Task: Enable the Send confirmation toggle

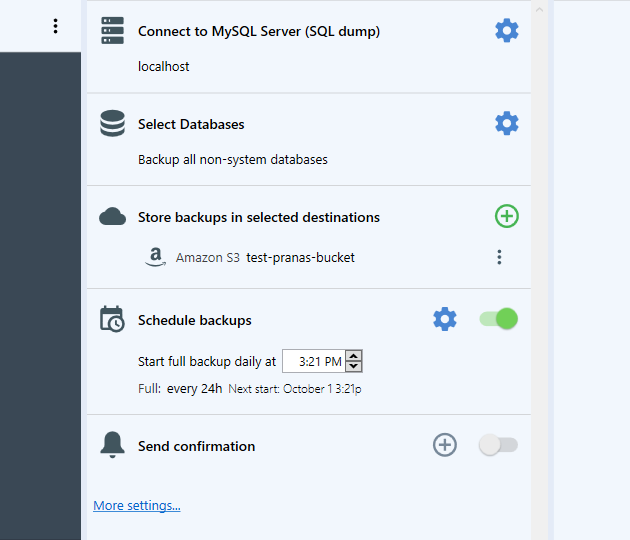Action: coord(499,445)
